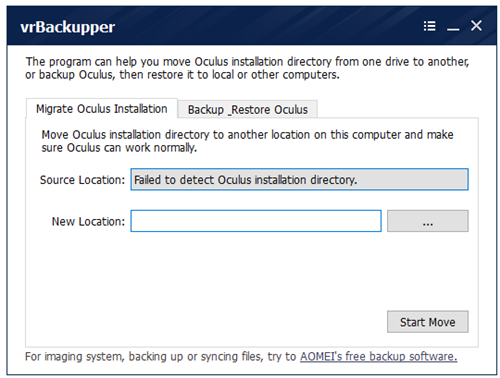The height and width of the screenshot is (378, 500).
Task: Minimize the vrBackupper window
Action: coord(453,27)
